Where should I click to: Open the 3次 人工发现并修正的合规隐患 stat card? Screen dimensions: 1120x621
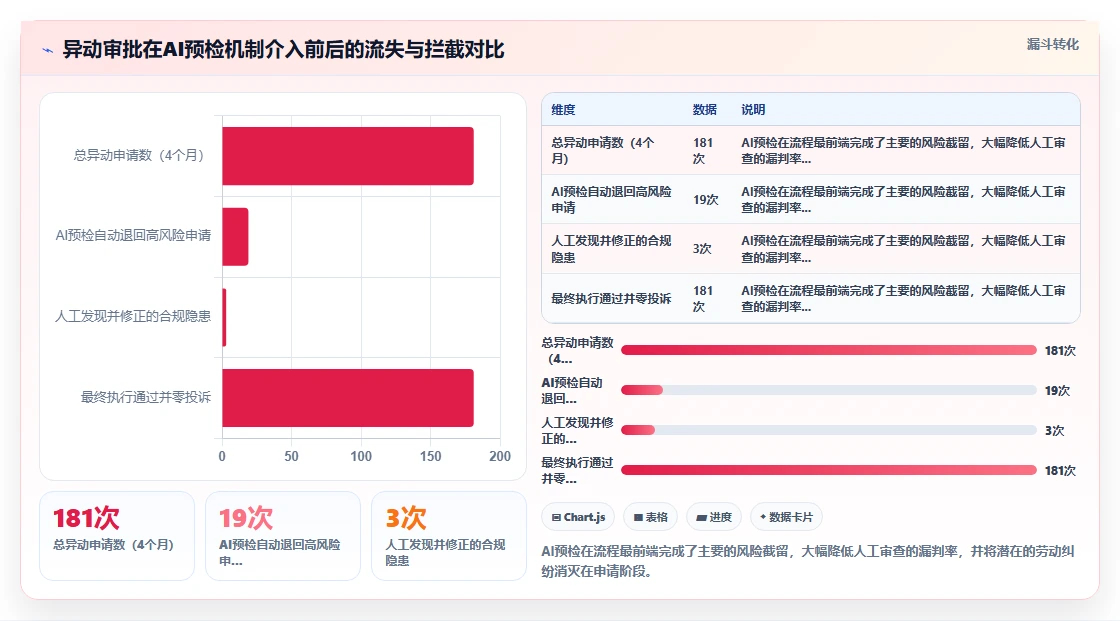point(449,536)
